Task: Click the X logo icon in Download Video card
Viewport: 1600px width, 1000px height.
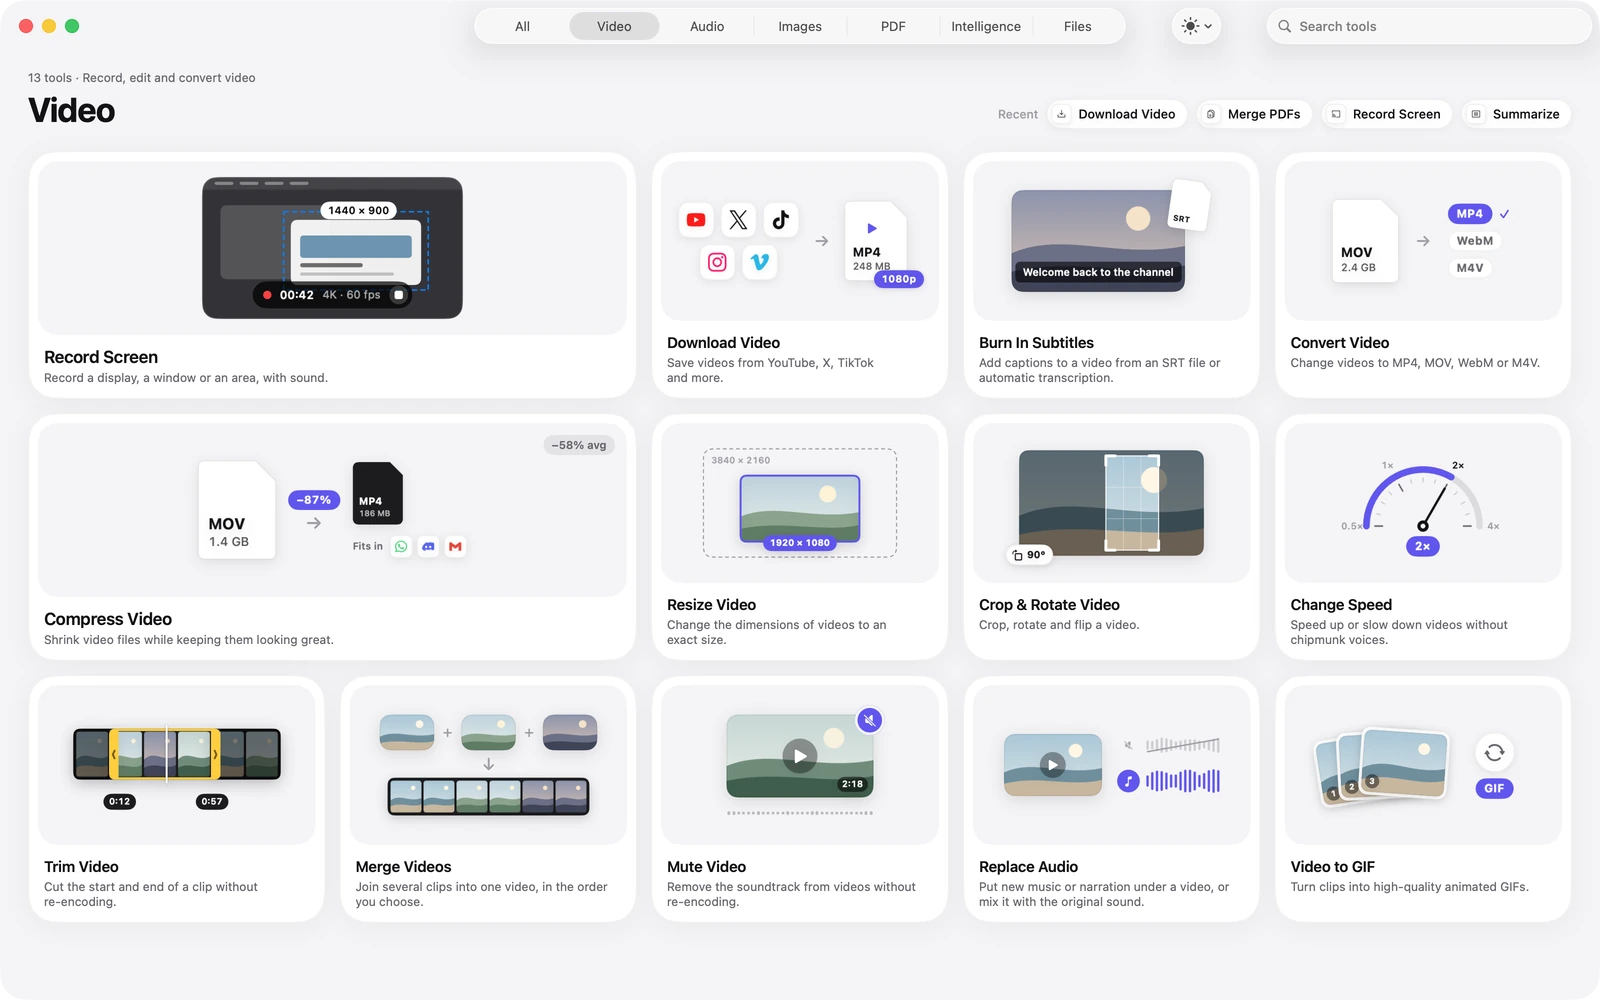Action: [x=738, y=220]
